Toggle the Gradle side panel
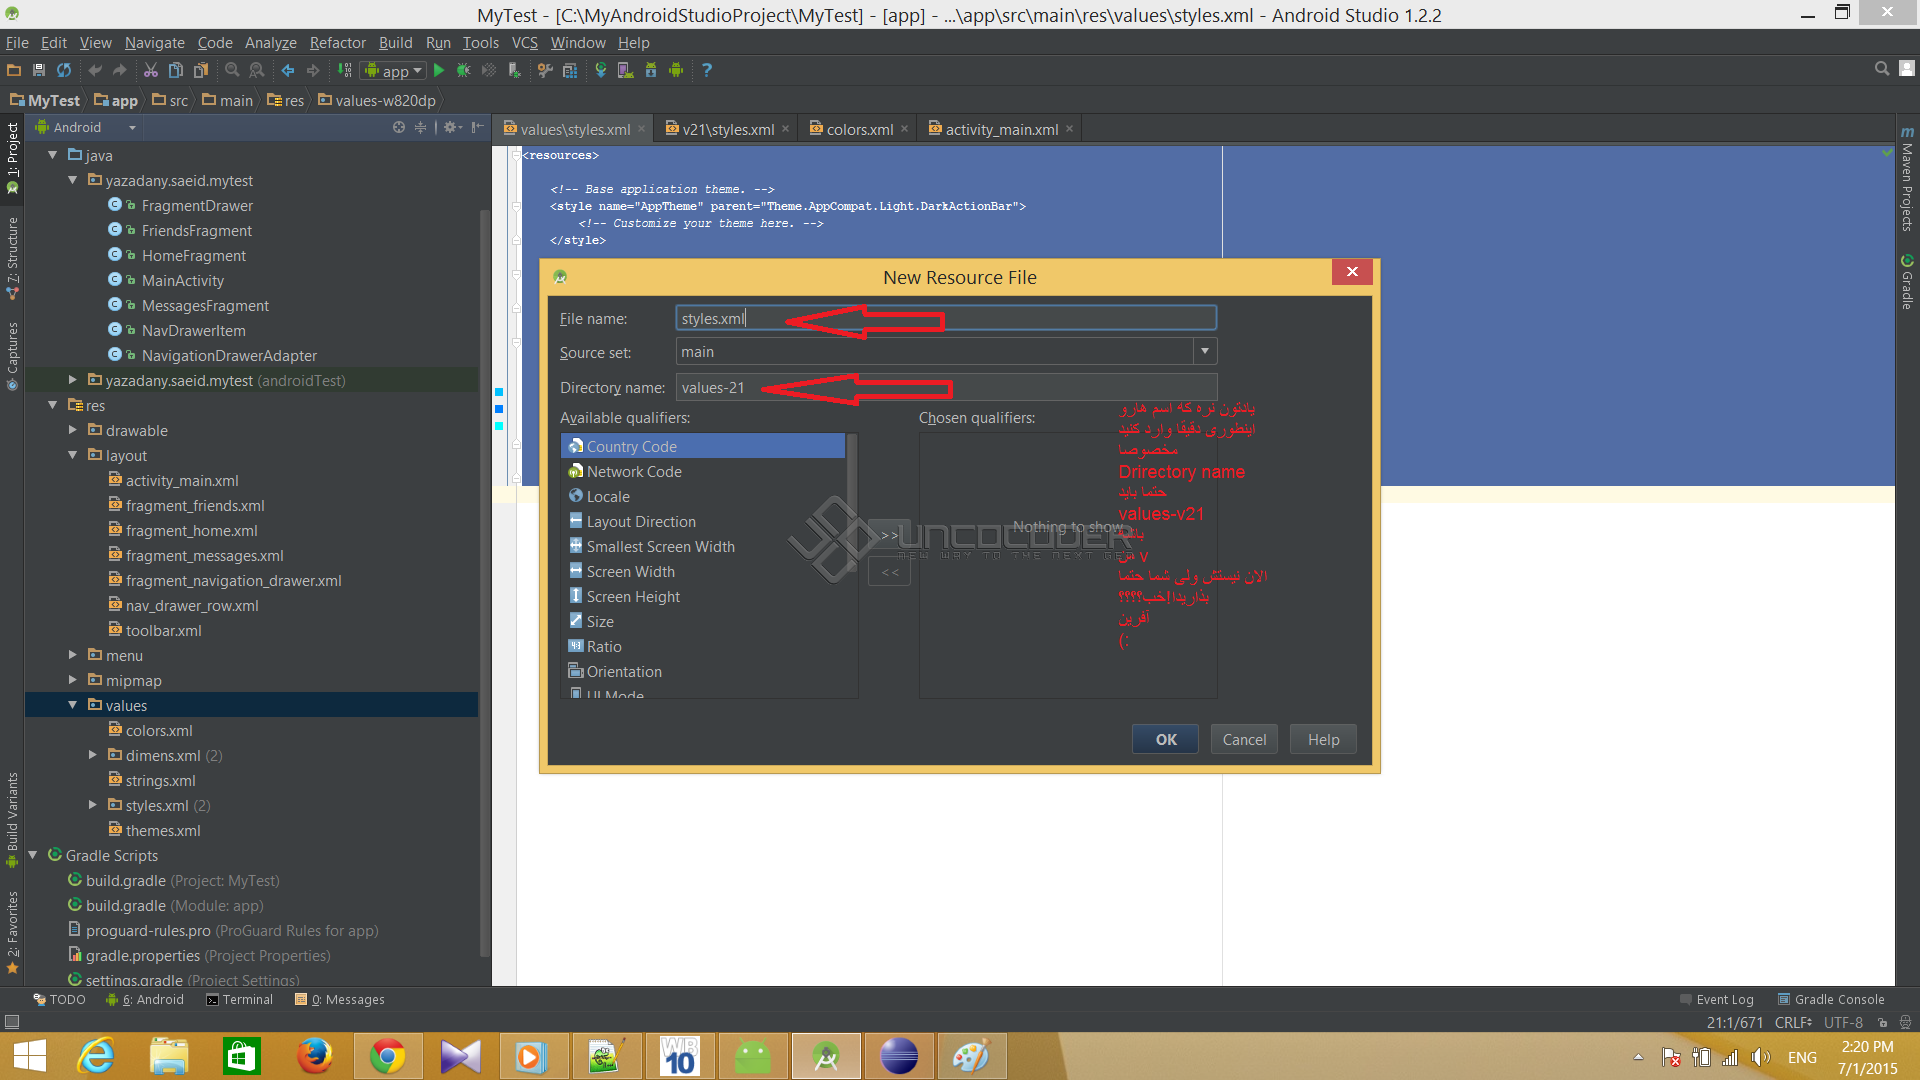 coord(1907,282)
